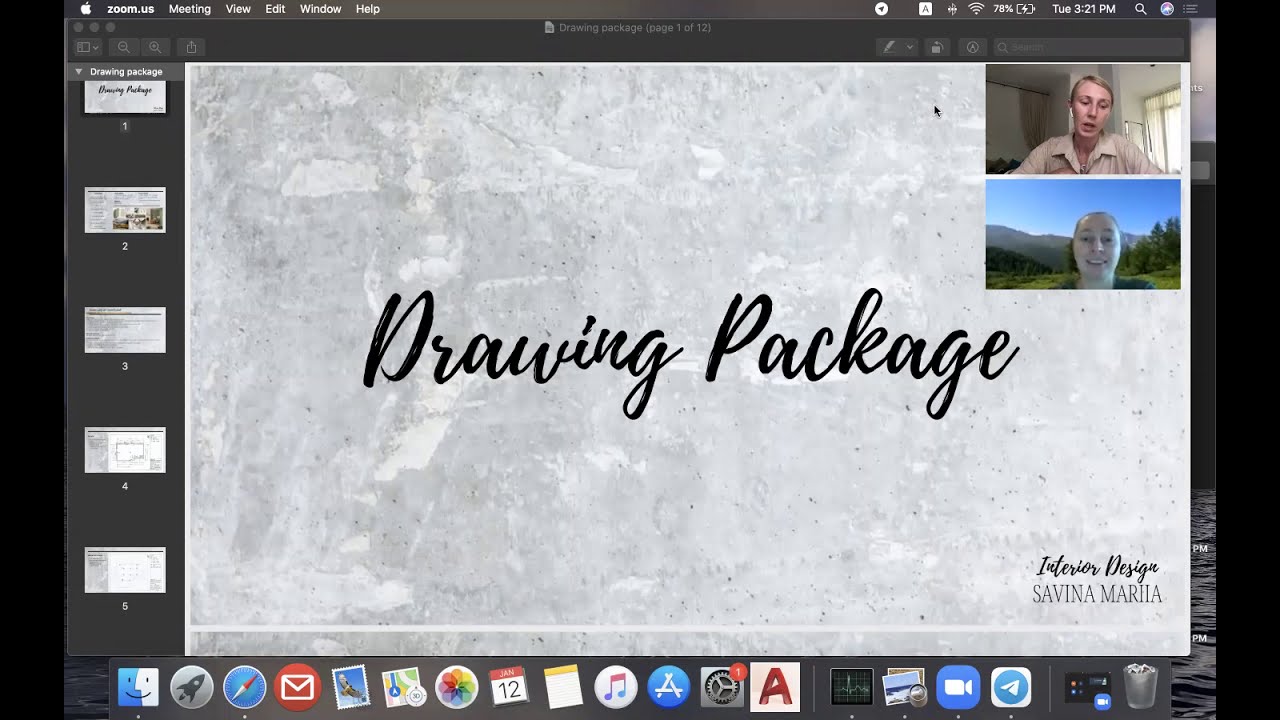Open the highlight color dropdown arrow
Screen dimensions: 1280x720
click(909, 47)
